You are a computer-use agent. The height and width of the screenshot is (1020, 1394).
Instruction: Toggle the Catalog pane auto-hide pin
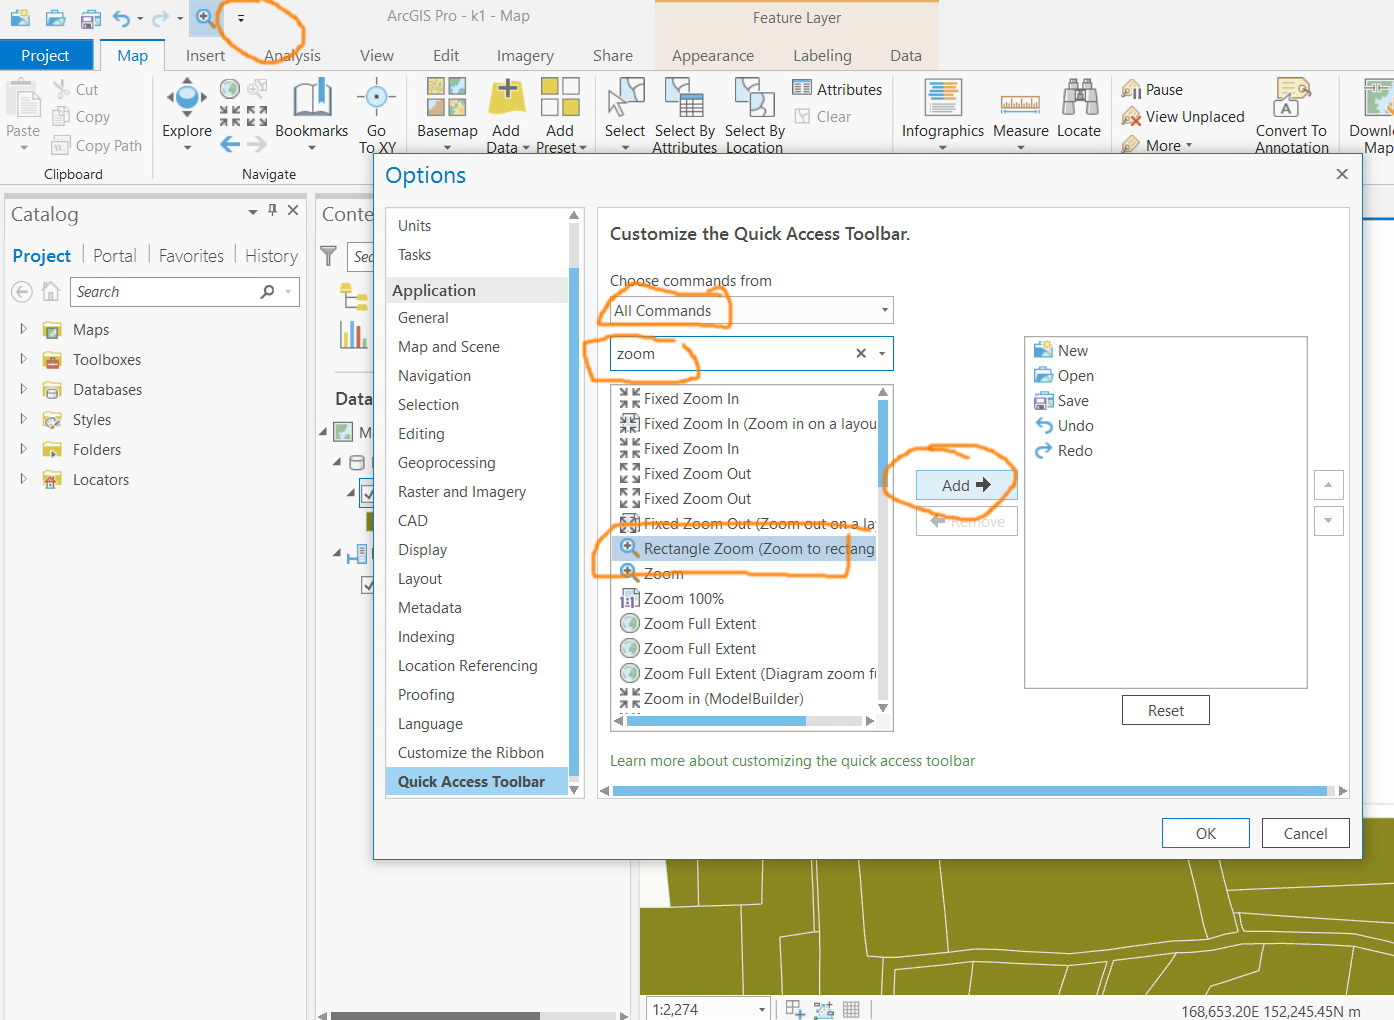[x=272, y=210]
